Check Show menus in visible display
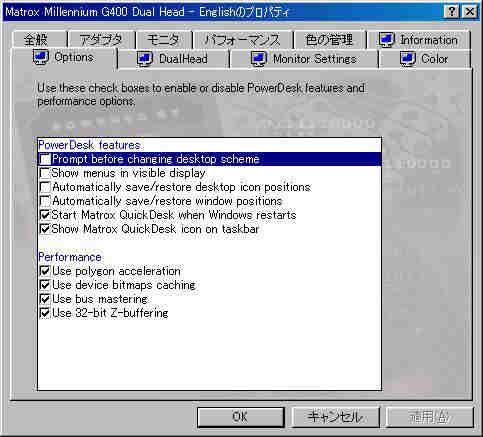The image size is (483, 437). coord(45,173)
